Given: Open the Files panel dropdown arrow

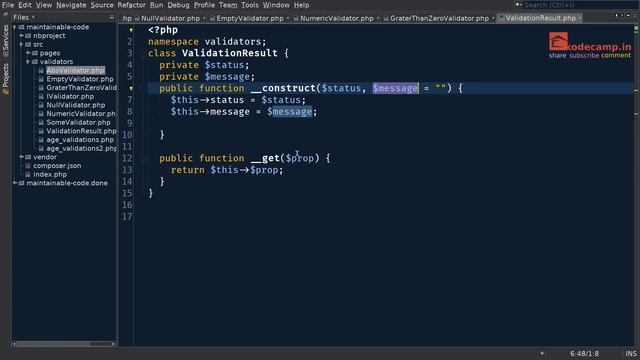Looking at the screenshot, I should coord(33,18).
